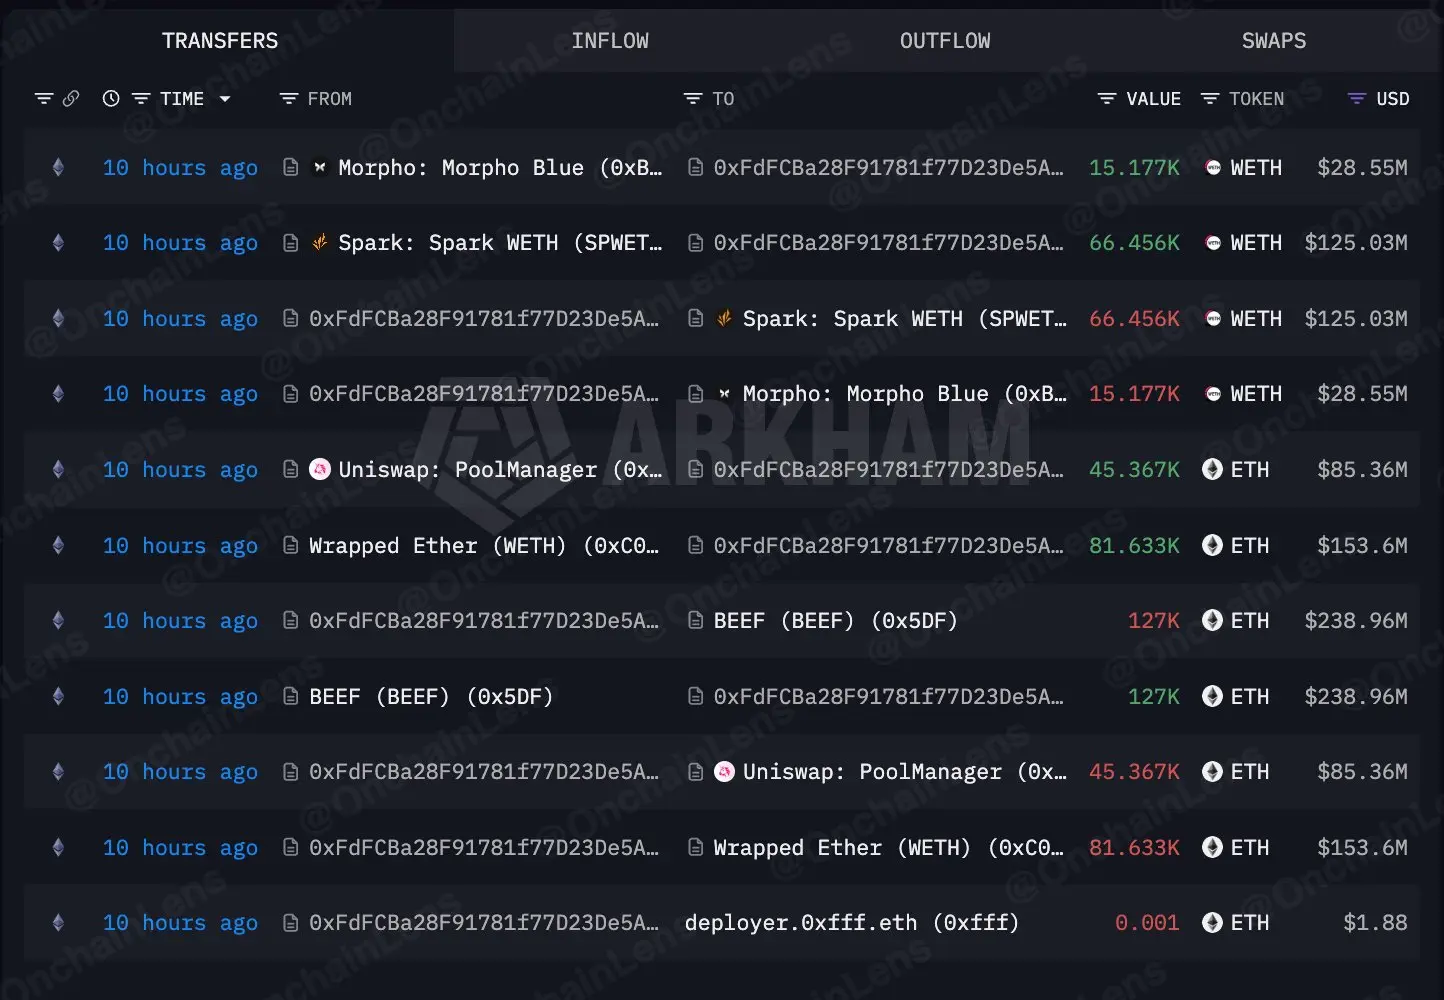Viewport: 1444px width, 1000px height.
Task: Click the contract icon before BEEF in FROM column
Action: pyautogui.click(x=291, y=697)
